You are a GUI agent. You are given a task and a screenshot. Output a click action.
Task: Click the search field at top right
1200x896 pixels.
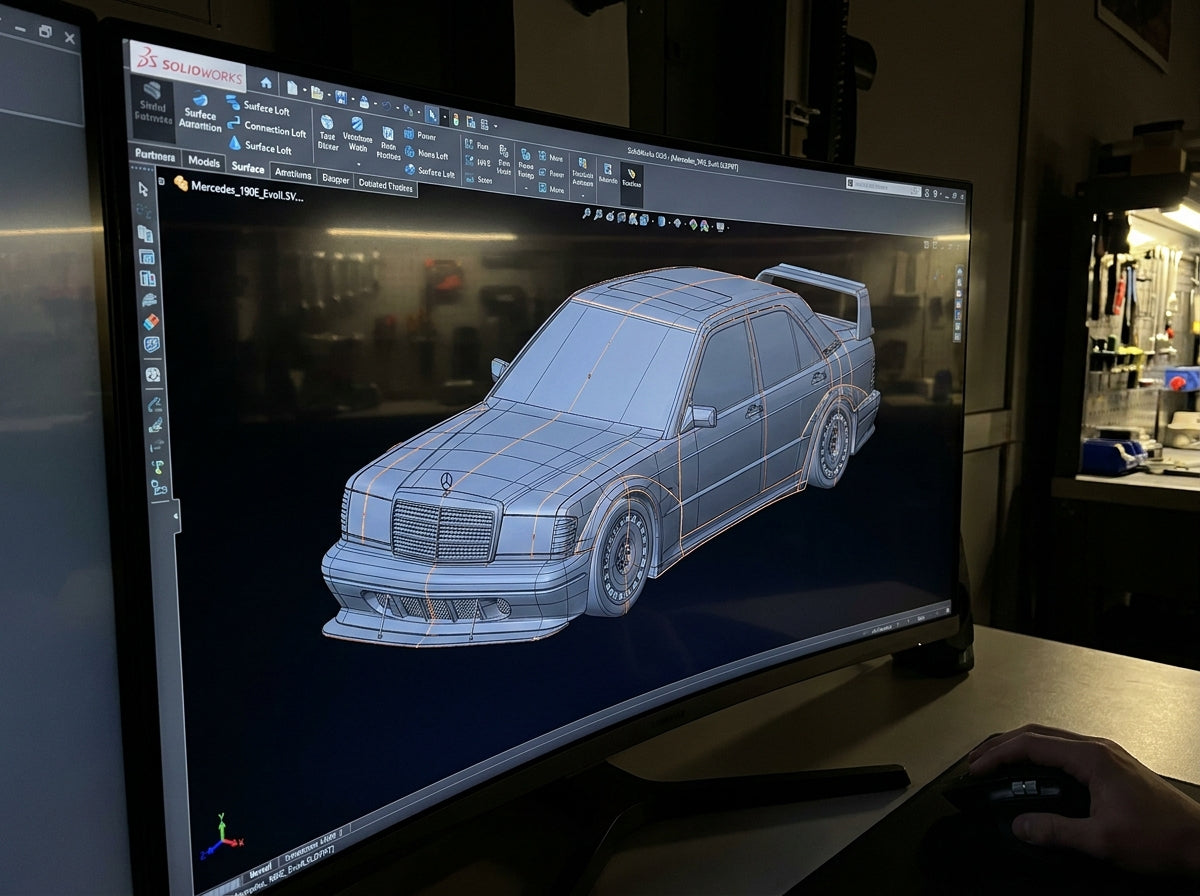(884, 186)
